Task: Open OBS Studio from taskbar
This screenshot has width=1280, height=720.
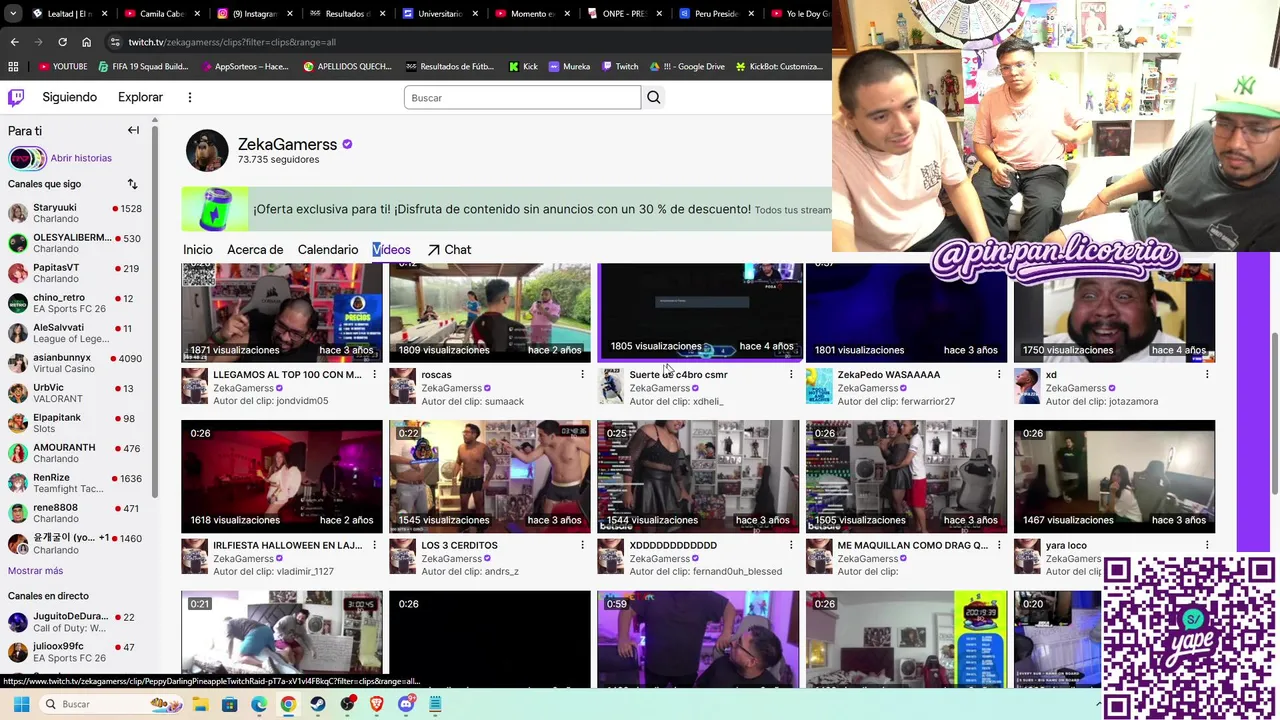Action: pyautogui.click(x=347, y=704)
